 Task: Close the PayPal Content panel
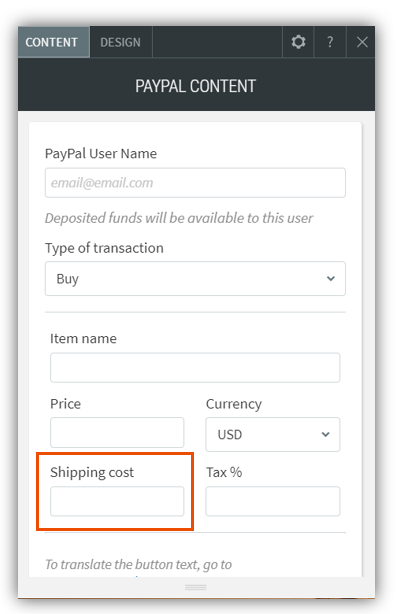(x=362, y=42)
